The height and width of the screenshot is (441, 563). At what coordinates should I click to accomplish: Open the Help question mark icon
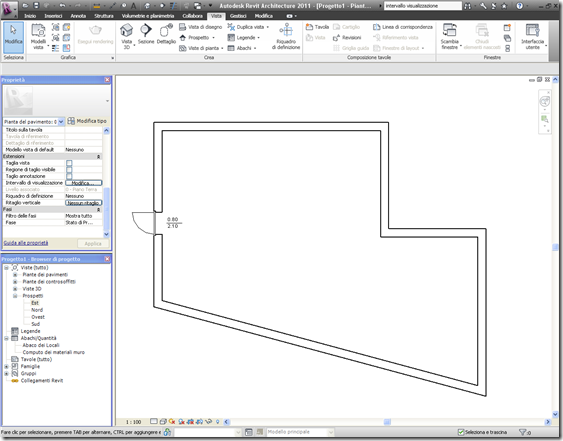(520, 6)
